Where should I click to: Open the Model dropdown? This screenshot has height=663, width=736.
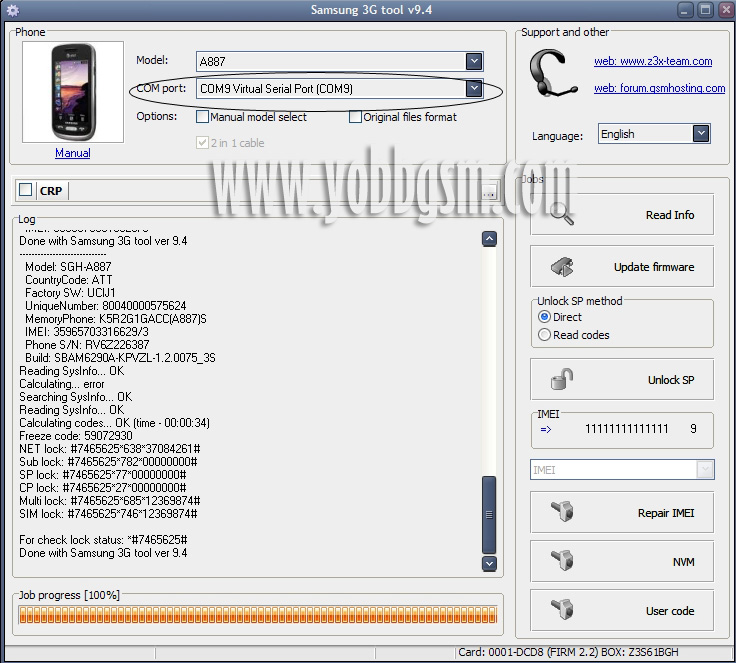[x=474, y=61]
